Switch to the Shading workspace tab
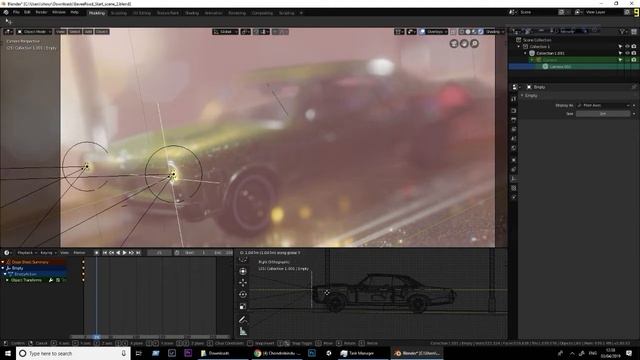Viewport: 640px width, 360px height. coord(192,13)
